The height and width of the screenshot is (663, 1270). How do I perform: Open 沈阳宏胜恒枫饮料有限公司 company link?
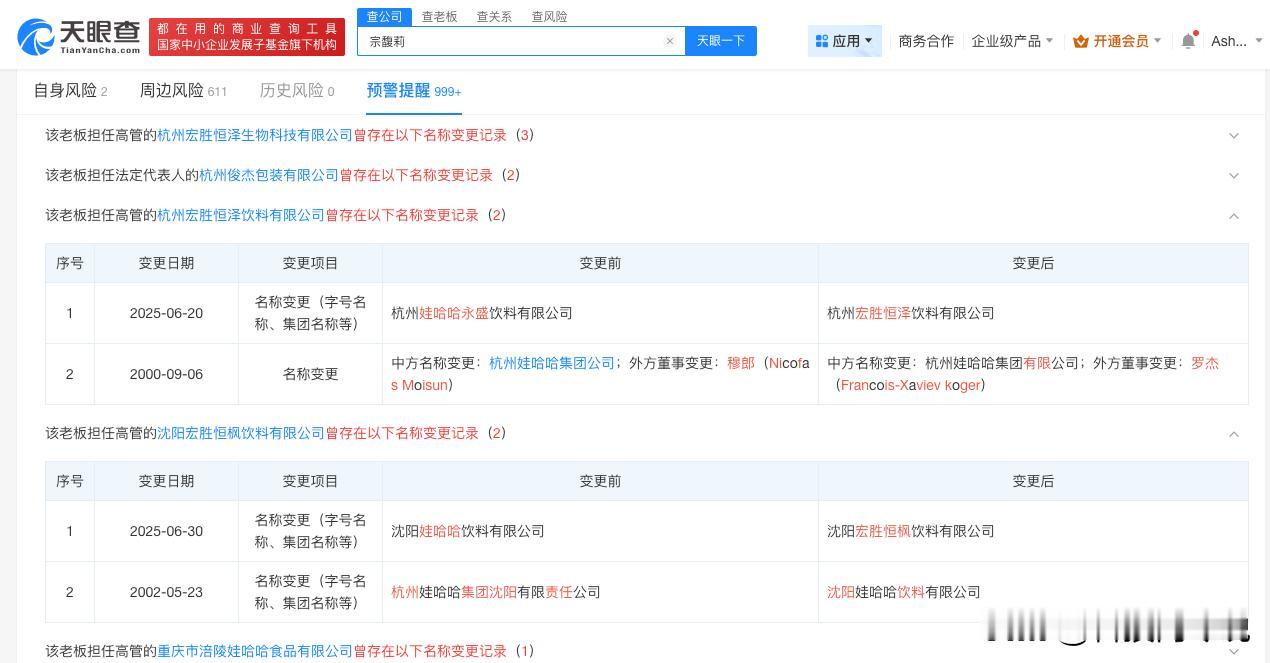click(x=241, y=433)
